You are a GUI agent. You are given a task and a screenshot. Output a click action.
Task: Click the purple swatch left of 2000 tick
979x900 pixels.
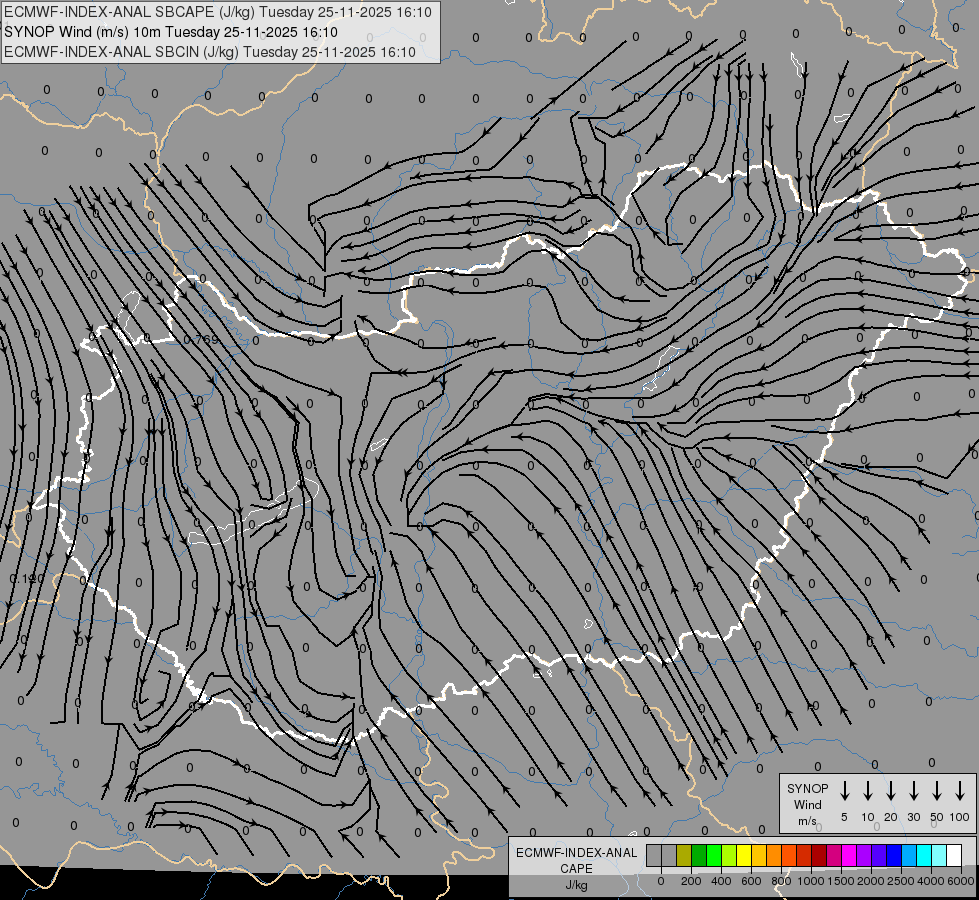[x=863, y=855]
